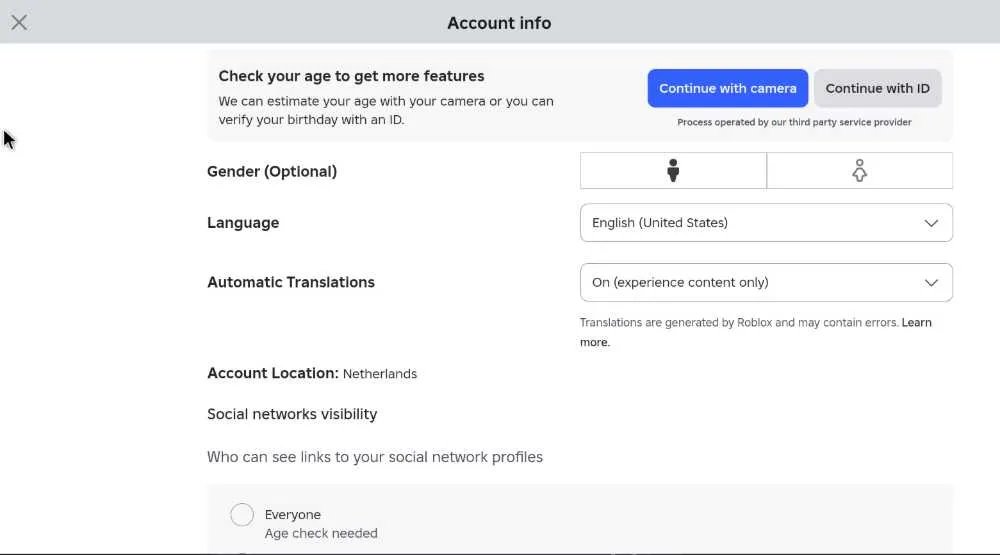1000x555 pixels.
Task: Select the female gender icon
Action: coord(860,170)
